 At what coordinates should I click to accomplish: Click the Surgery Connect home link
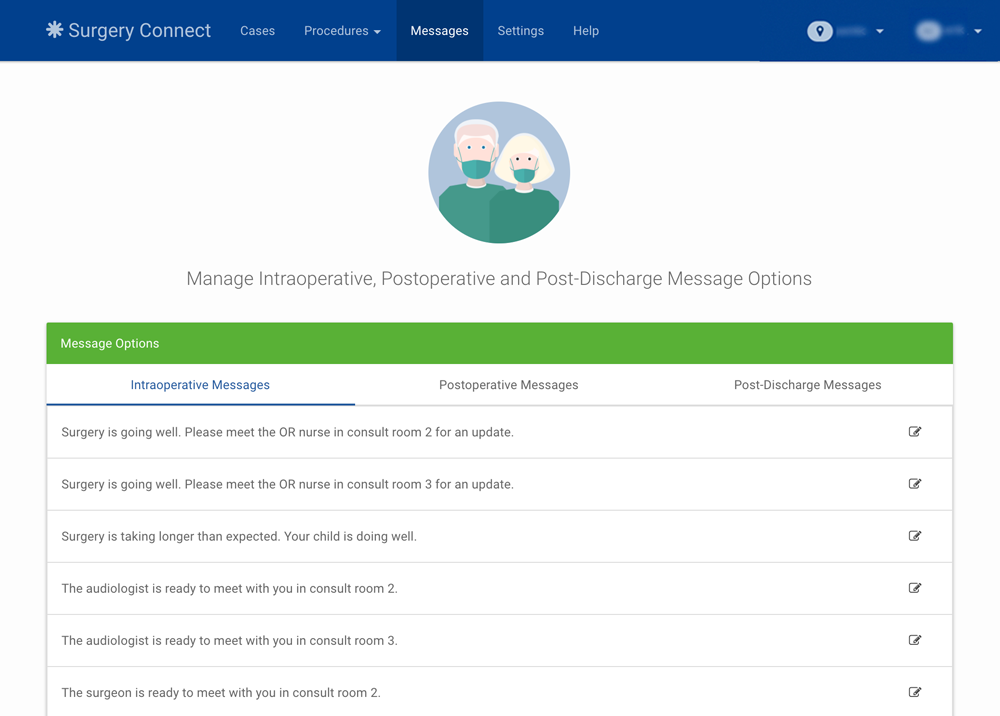(x=127, y=30)
